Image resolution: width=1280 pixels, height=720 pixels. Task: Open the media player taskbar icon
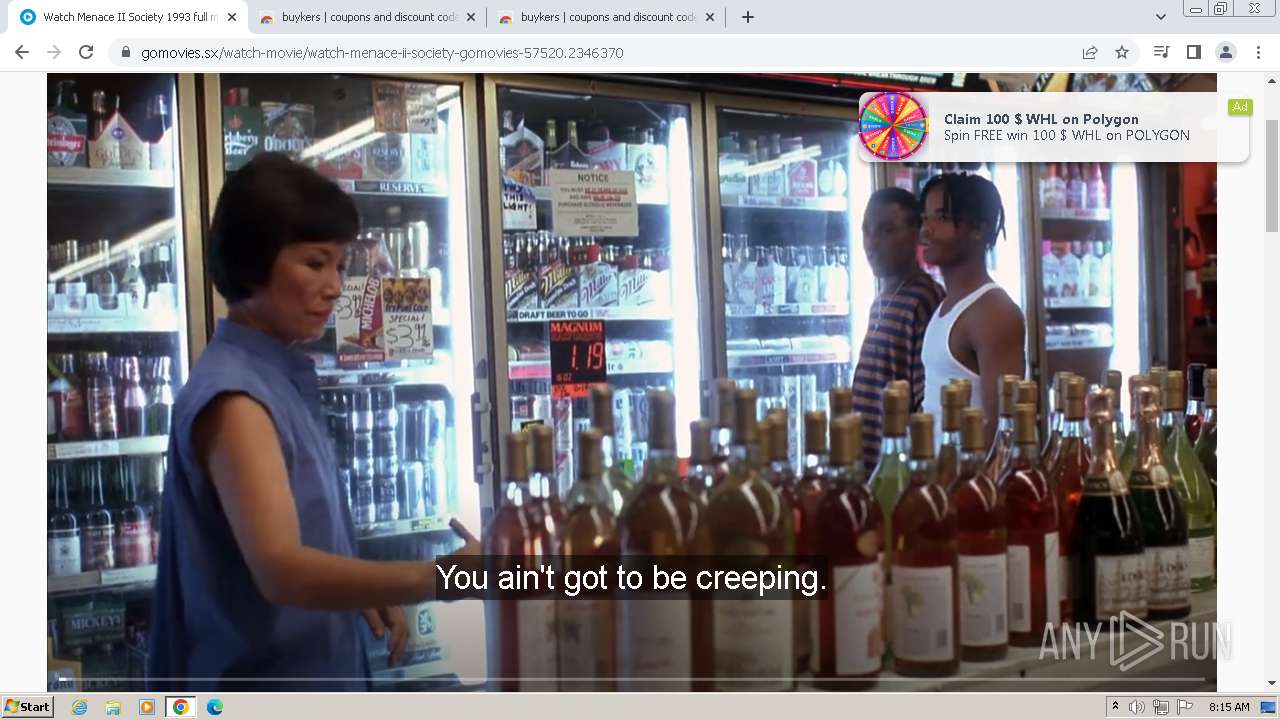147,707
